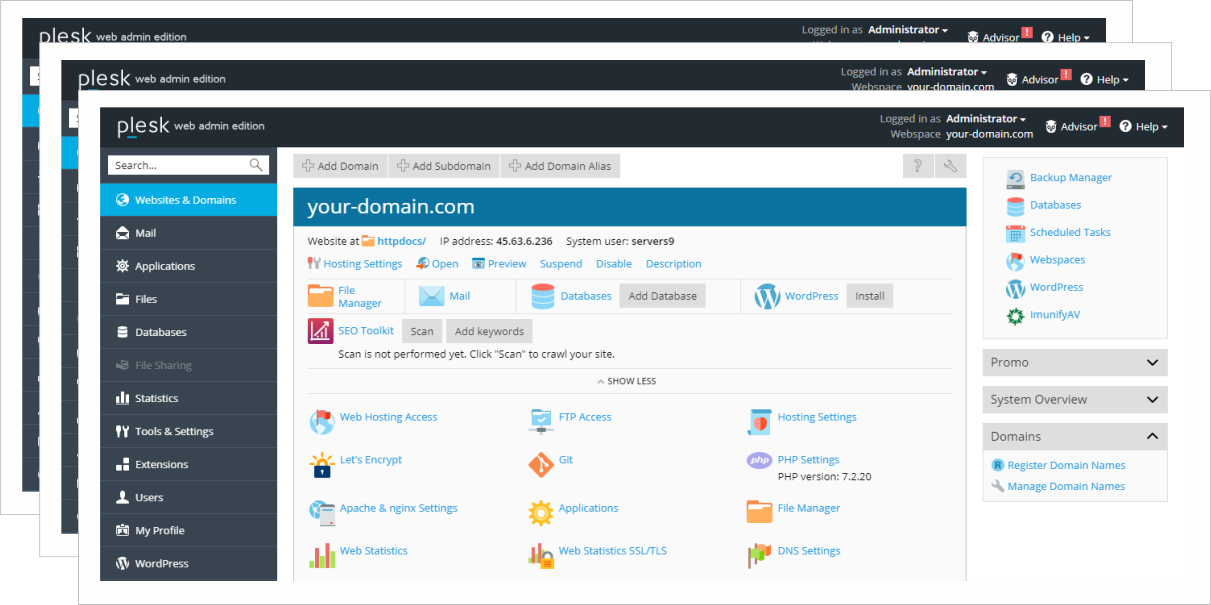Select Statistics in the sidebar
This screenshot has height=605, width=1211.
point(188,398)
